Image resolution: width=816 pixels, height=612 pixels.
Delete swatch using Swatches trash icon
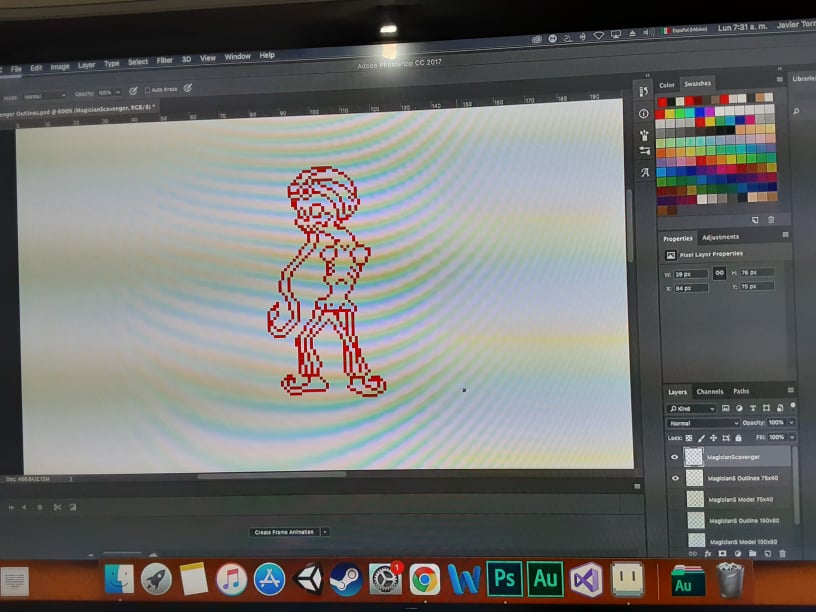click(x=771, y=220)
